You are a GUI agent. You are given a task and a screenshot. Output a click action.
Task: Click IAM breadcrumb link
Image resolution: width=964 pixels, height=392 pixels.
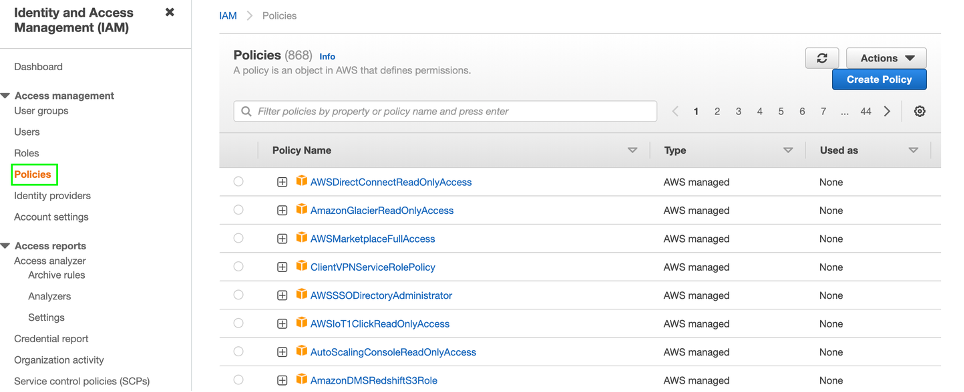(227, 16)
